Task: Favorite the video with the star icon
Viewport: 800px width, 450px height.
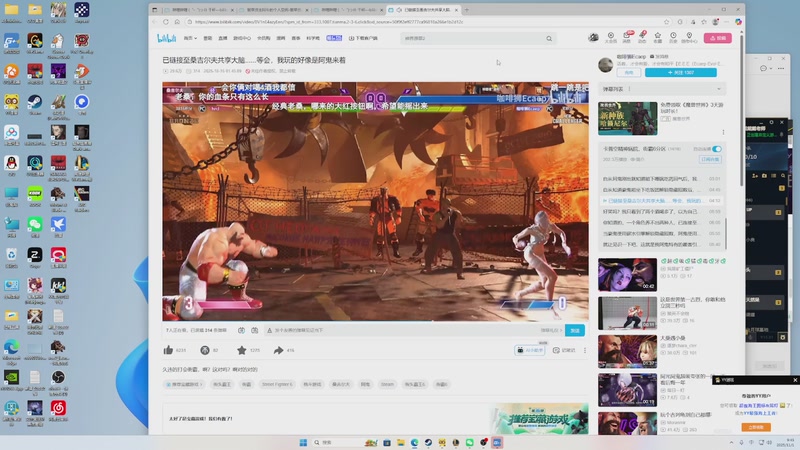Action: click(242, 350)
